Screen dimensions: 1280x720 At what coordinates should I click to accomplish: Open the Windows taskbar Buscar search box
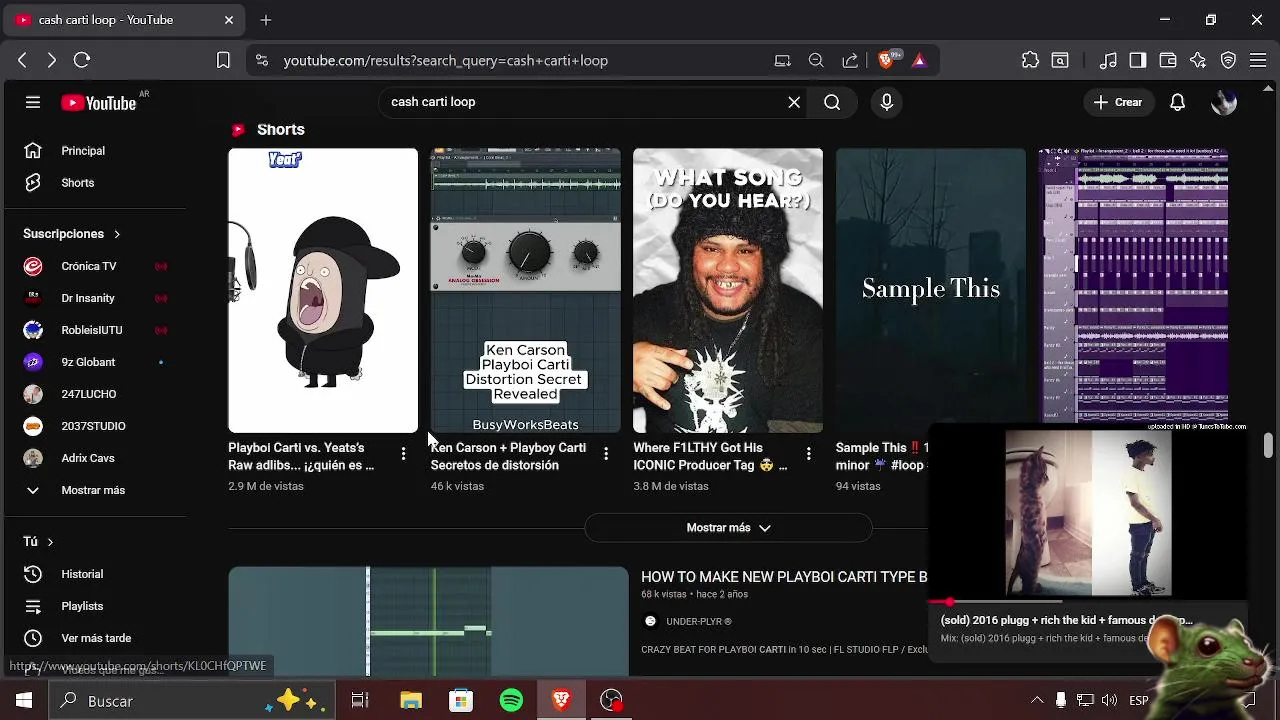tap(192, 700)
